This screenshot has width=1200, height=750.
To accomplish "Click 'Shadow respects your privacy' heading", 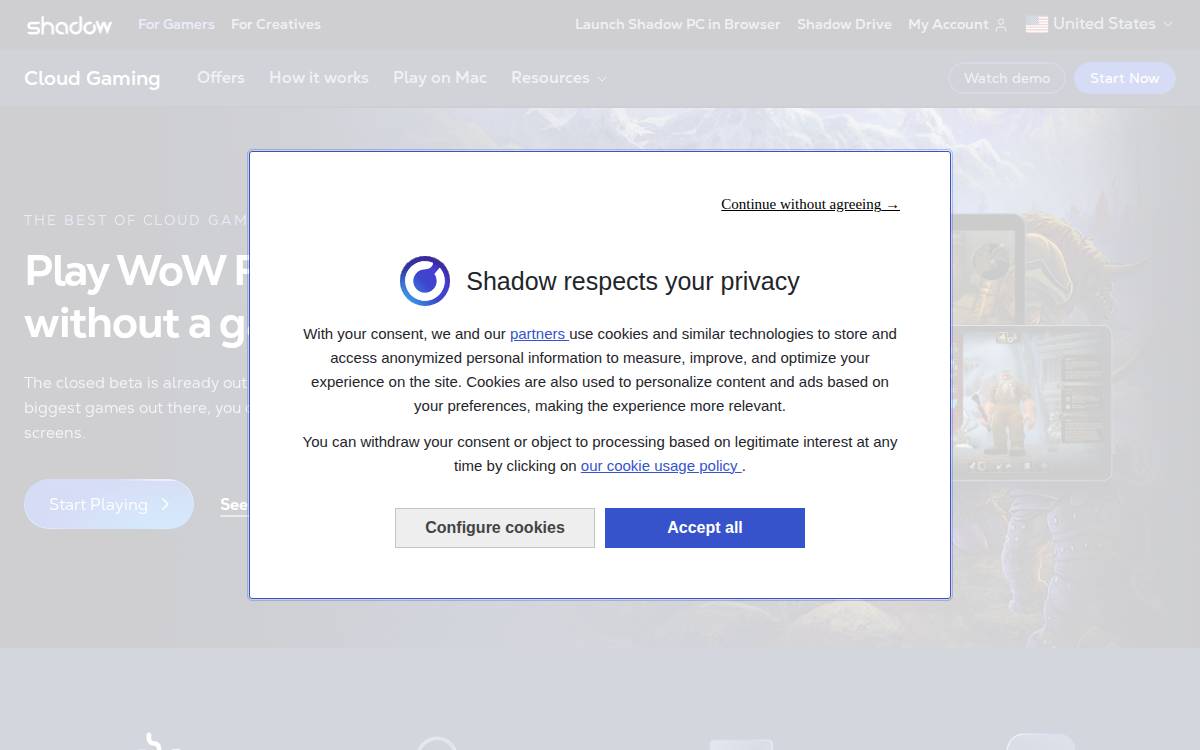I will click(x=633, y=281).
